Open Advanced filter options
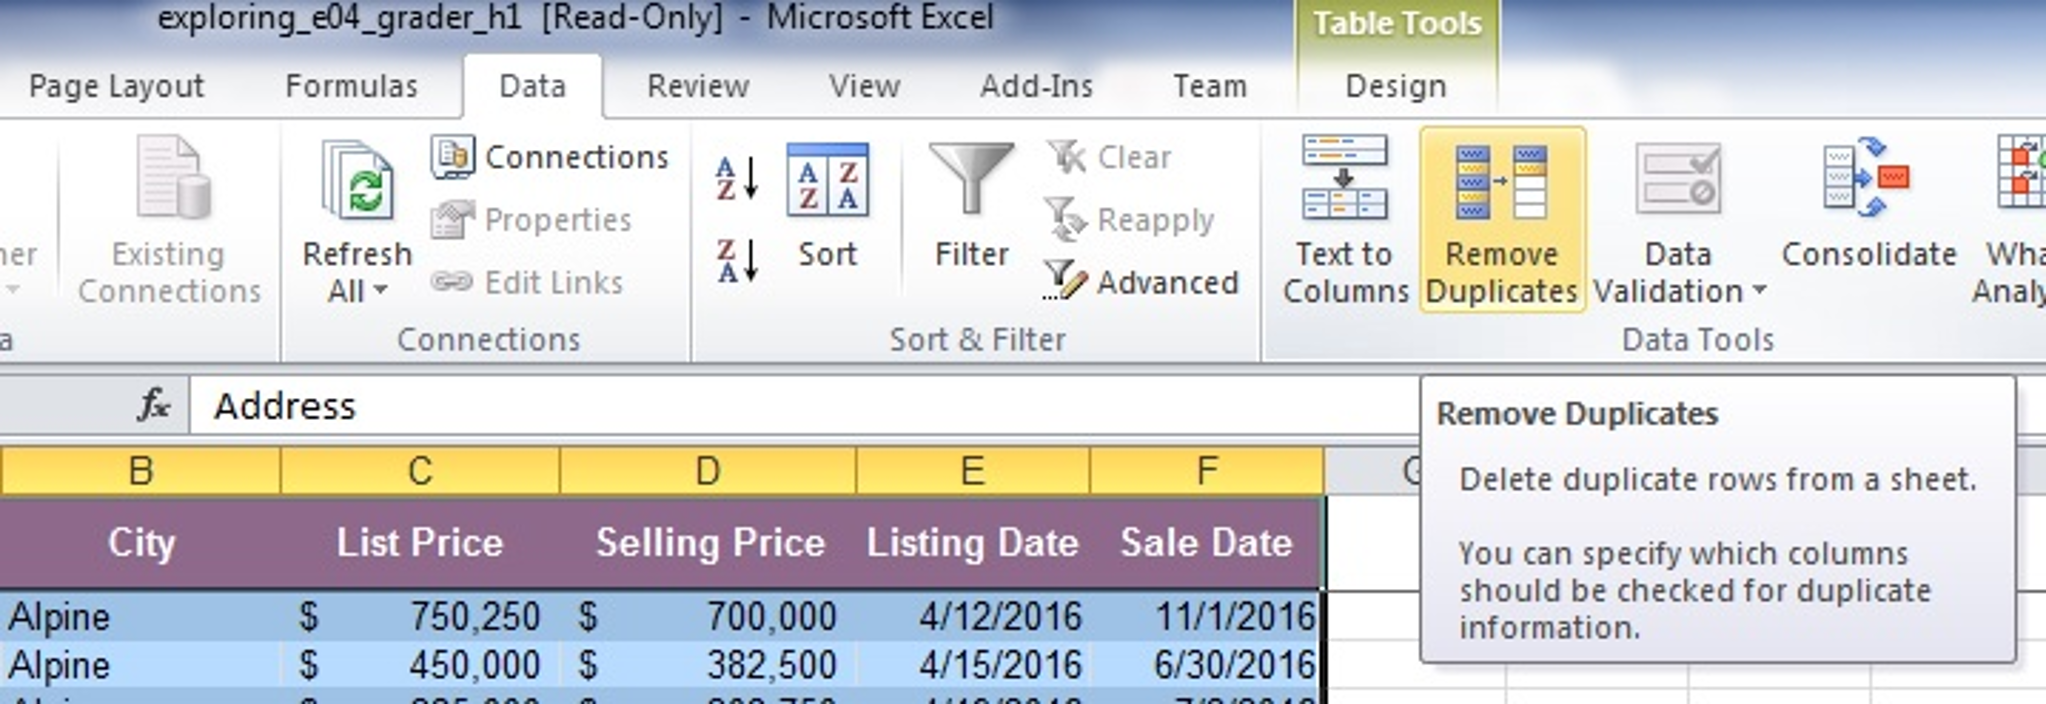 [x=1141, y=282]
